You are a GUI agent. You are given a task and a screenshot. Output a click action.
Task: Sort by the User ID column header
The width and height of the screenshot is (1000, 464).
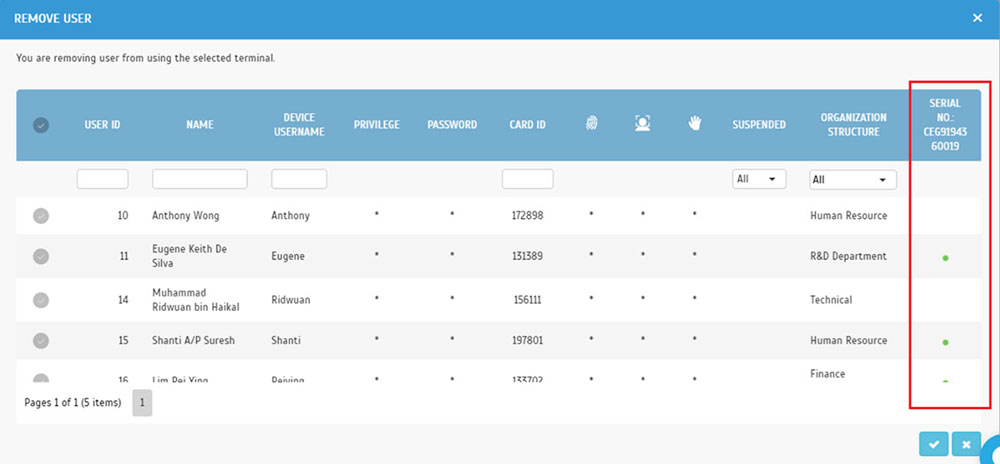coord(103,125)
